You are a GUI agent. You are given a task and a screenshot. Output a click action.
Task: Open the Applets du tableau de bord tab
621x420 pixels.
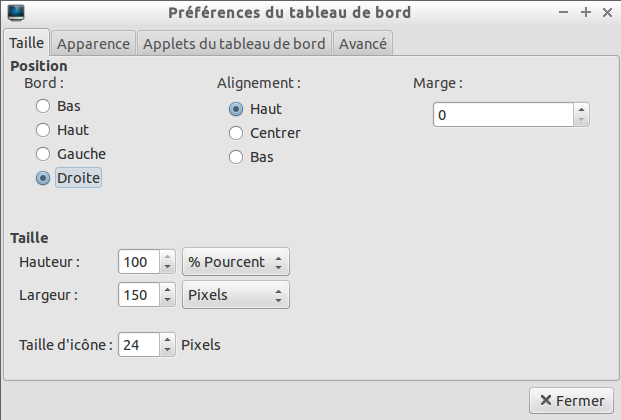tap(234, 44)
